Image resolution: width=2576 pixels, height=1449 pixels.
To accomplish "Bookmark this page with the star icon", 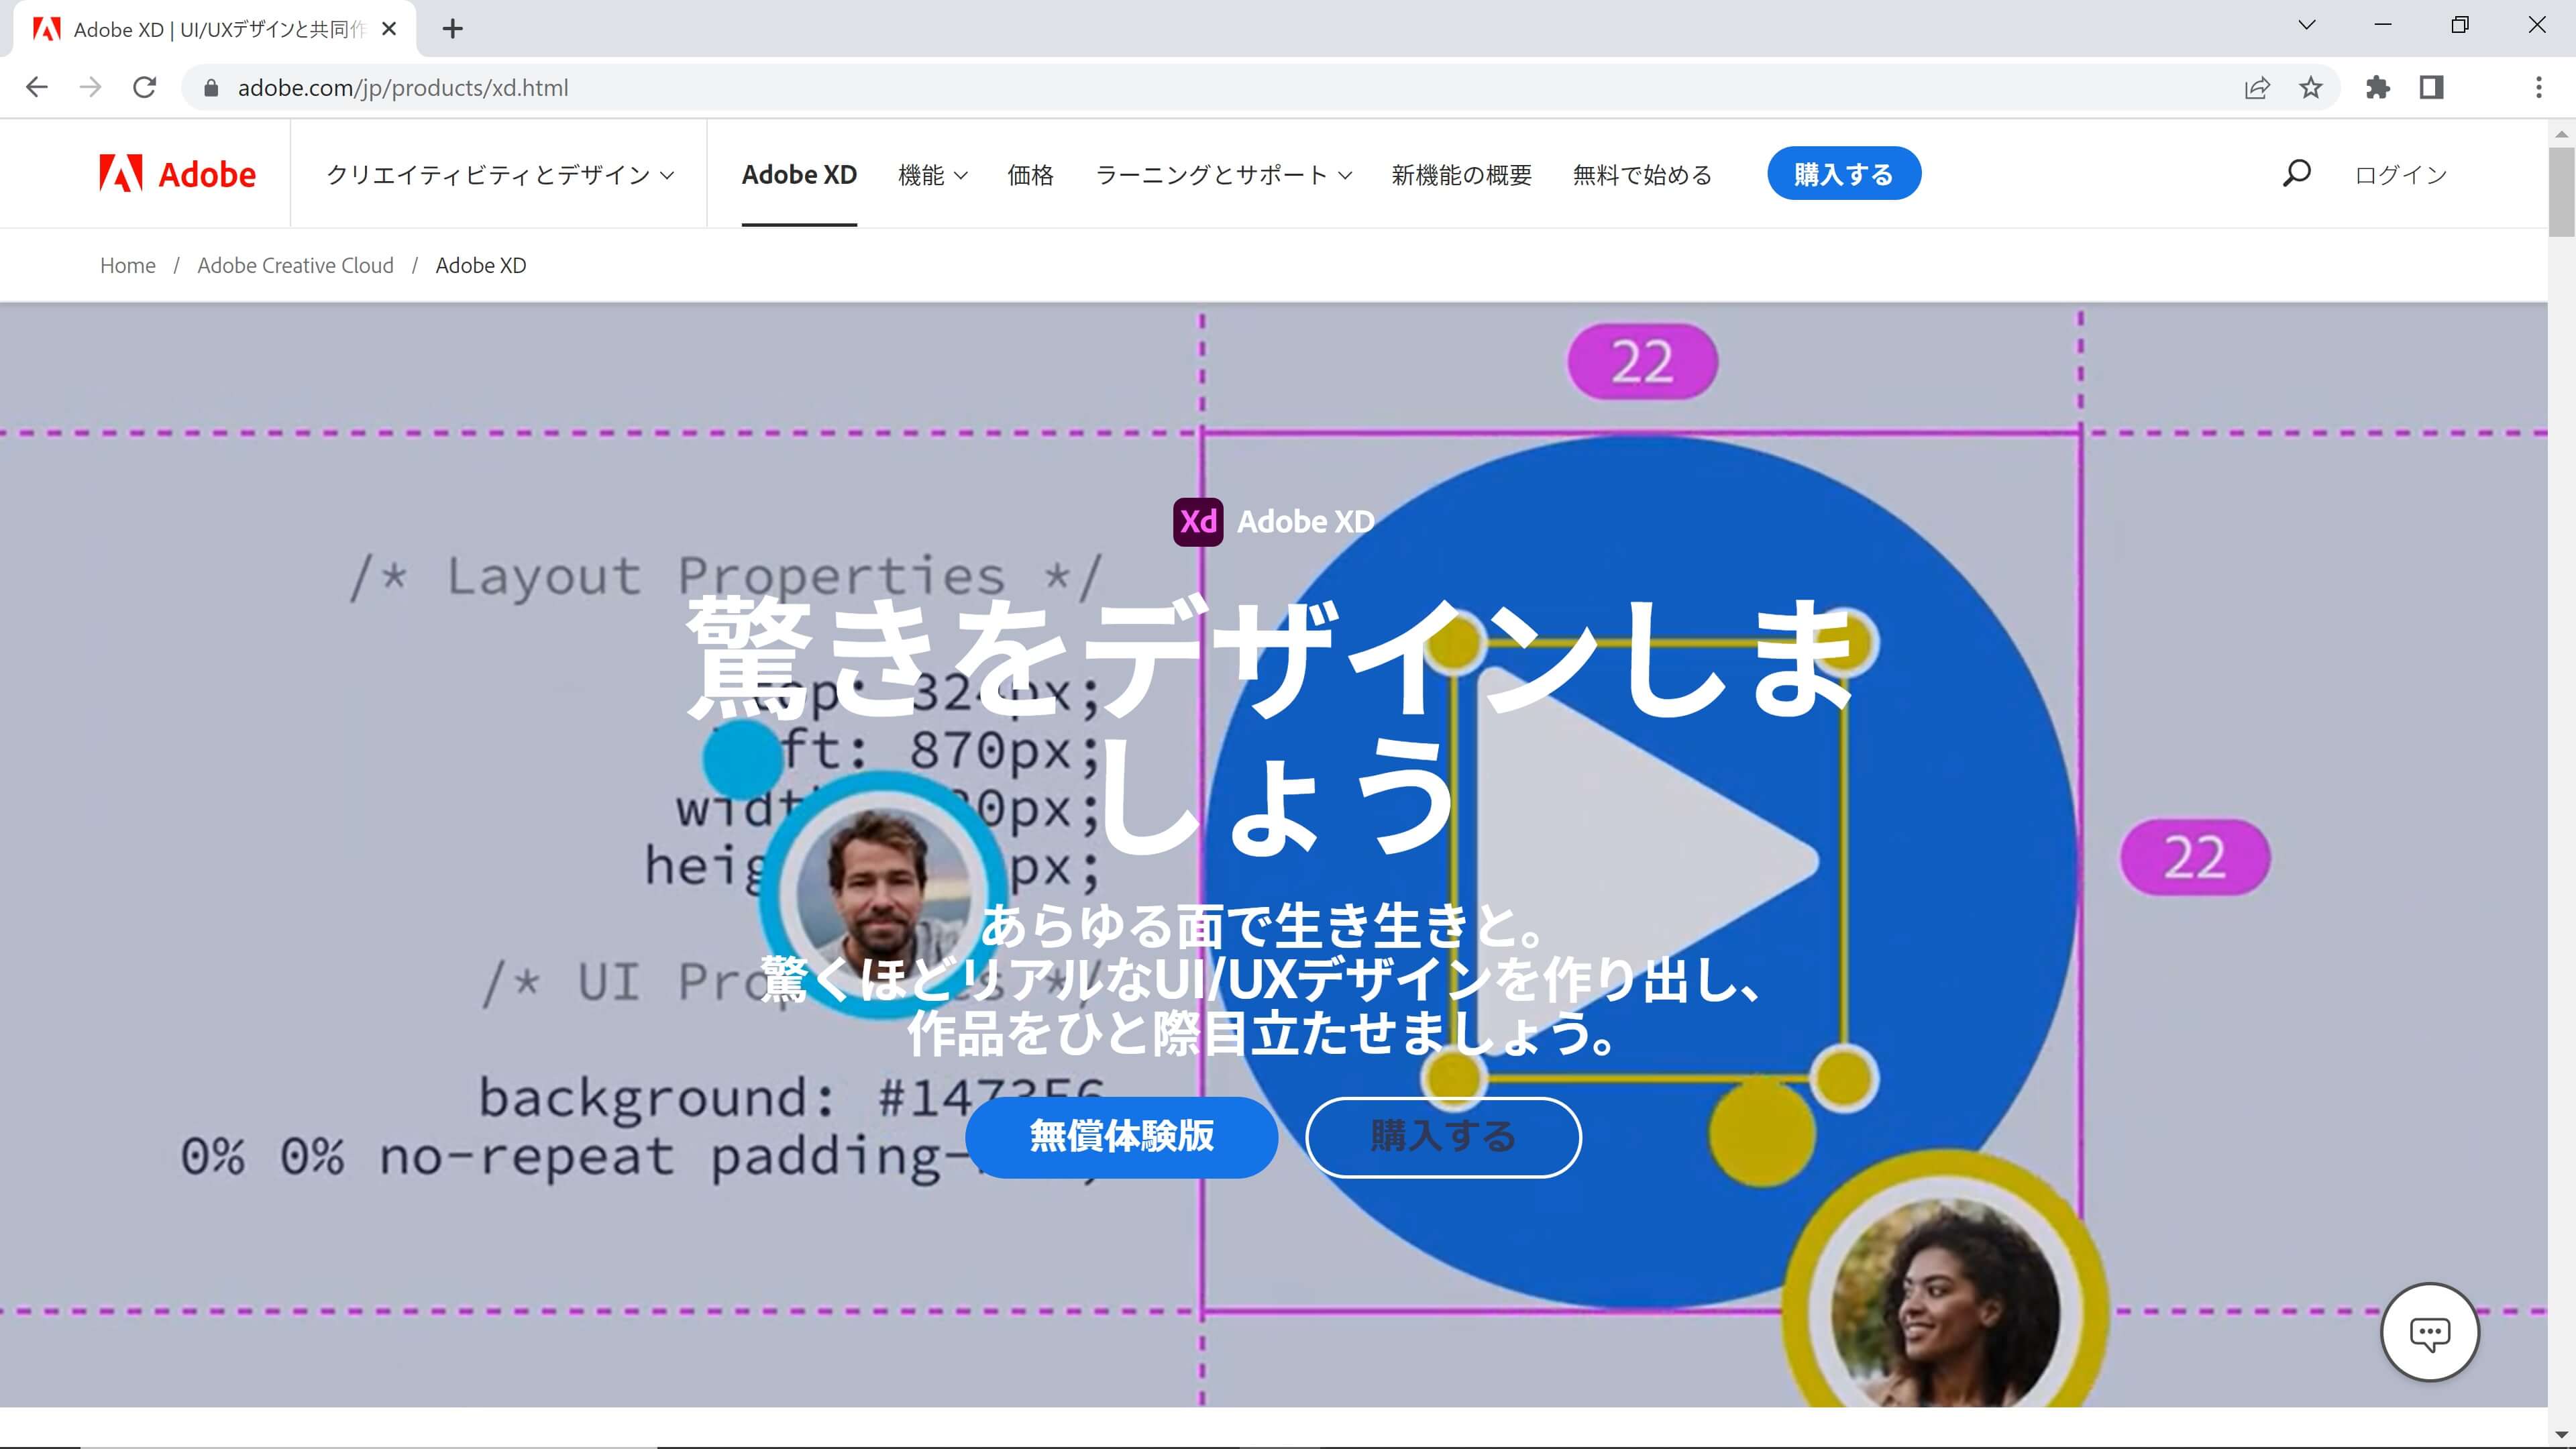I will 2310,87.
